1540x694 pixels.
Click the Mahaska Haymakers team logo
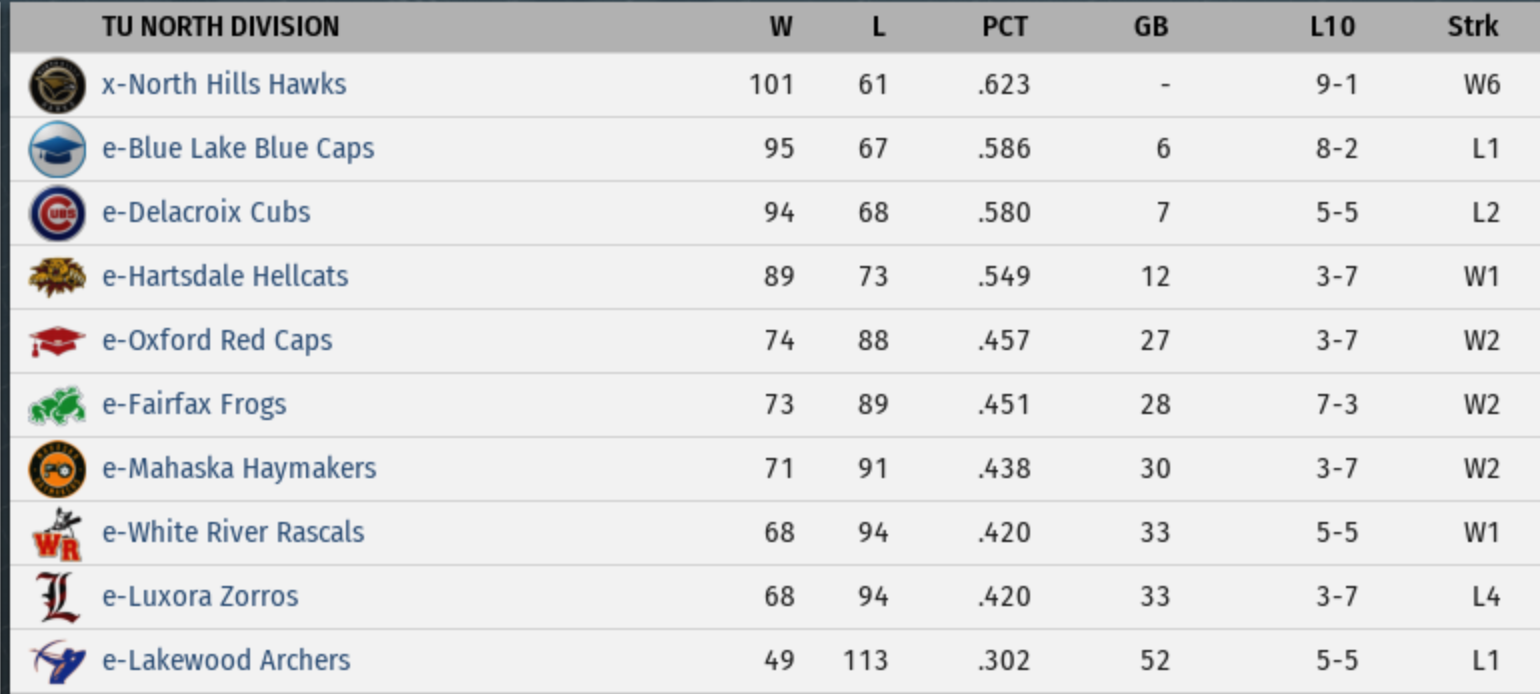point(57,469)
